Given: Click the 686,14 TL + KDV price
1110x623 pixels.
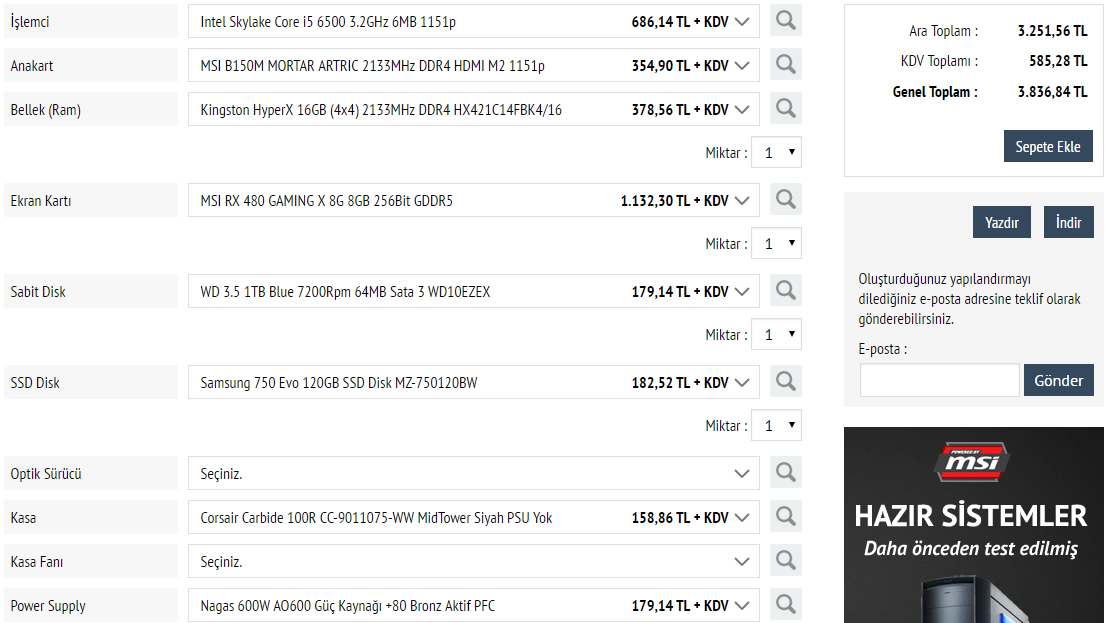Looking at the screenshot, I should 680,22.
